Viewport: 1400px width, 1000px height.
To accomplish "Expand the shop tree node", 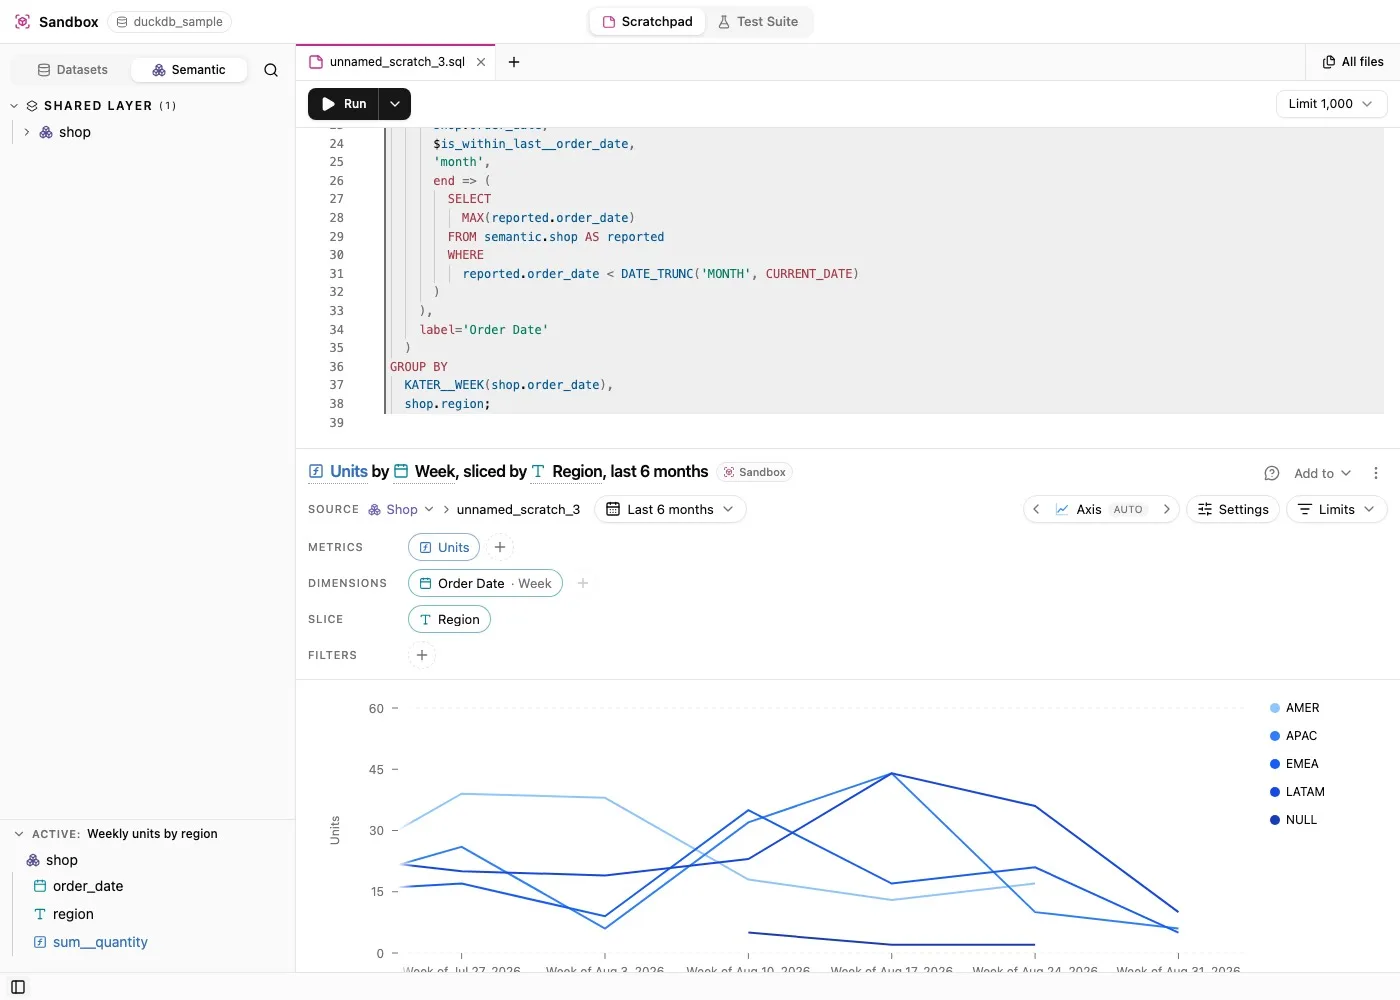I will (x=26, y=132).
